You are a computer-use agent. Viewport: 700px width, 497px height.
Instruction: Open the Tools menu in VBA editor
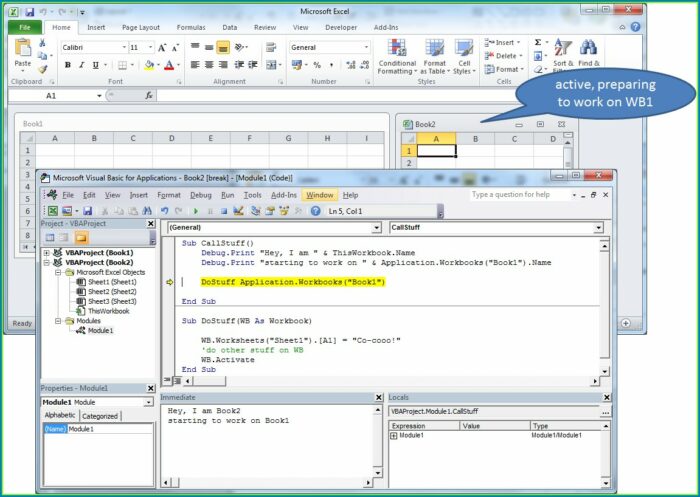pyautogui.click(x=252, y=195)
